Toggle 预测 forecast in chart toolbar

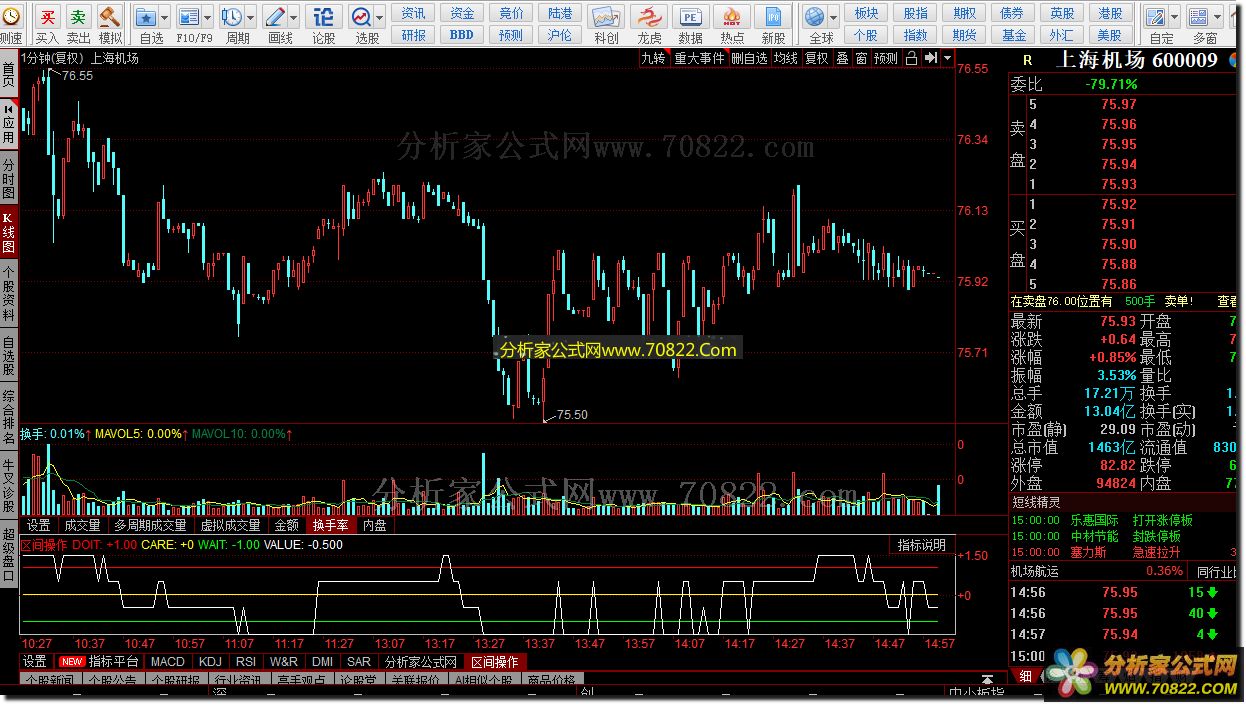coord(886,58)
